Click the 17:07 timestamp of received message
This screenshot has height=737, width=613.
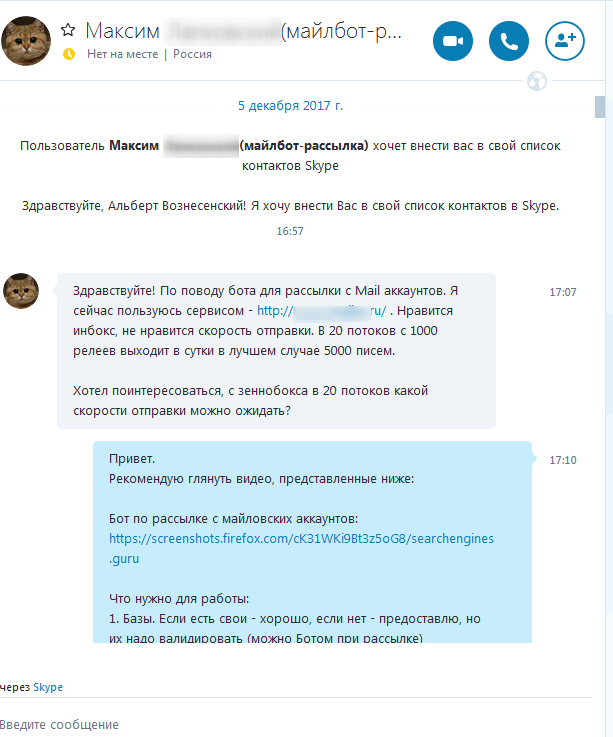[x=563, y=292]
